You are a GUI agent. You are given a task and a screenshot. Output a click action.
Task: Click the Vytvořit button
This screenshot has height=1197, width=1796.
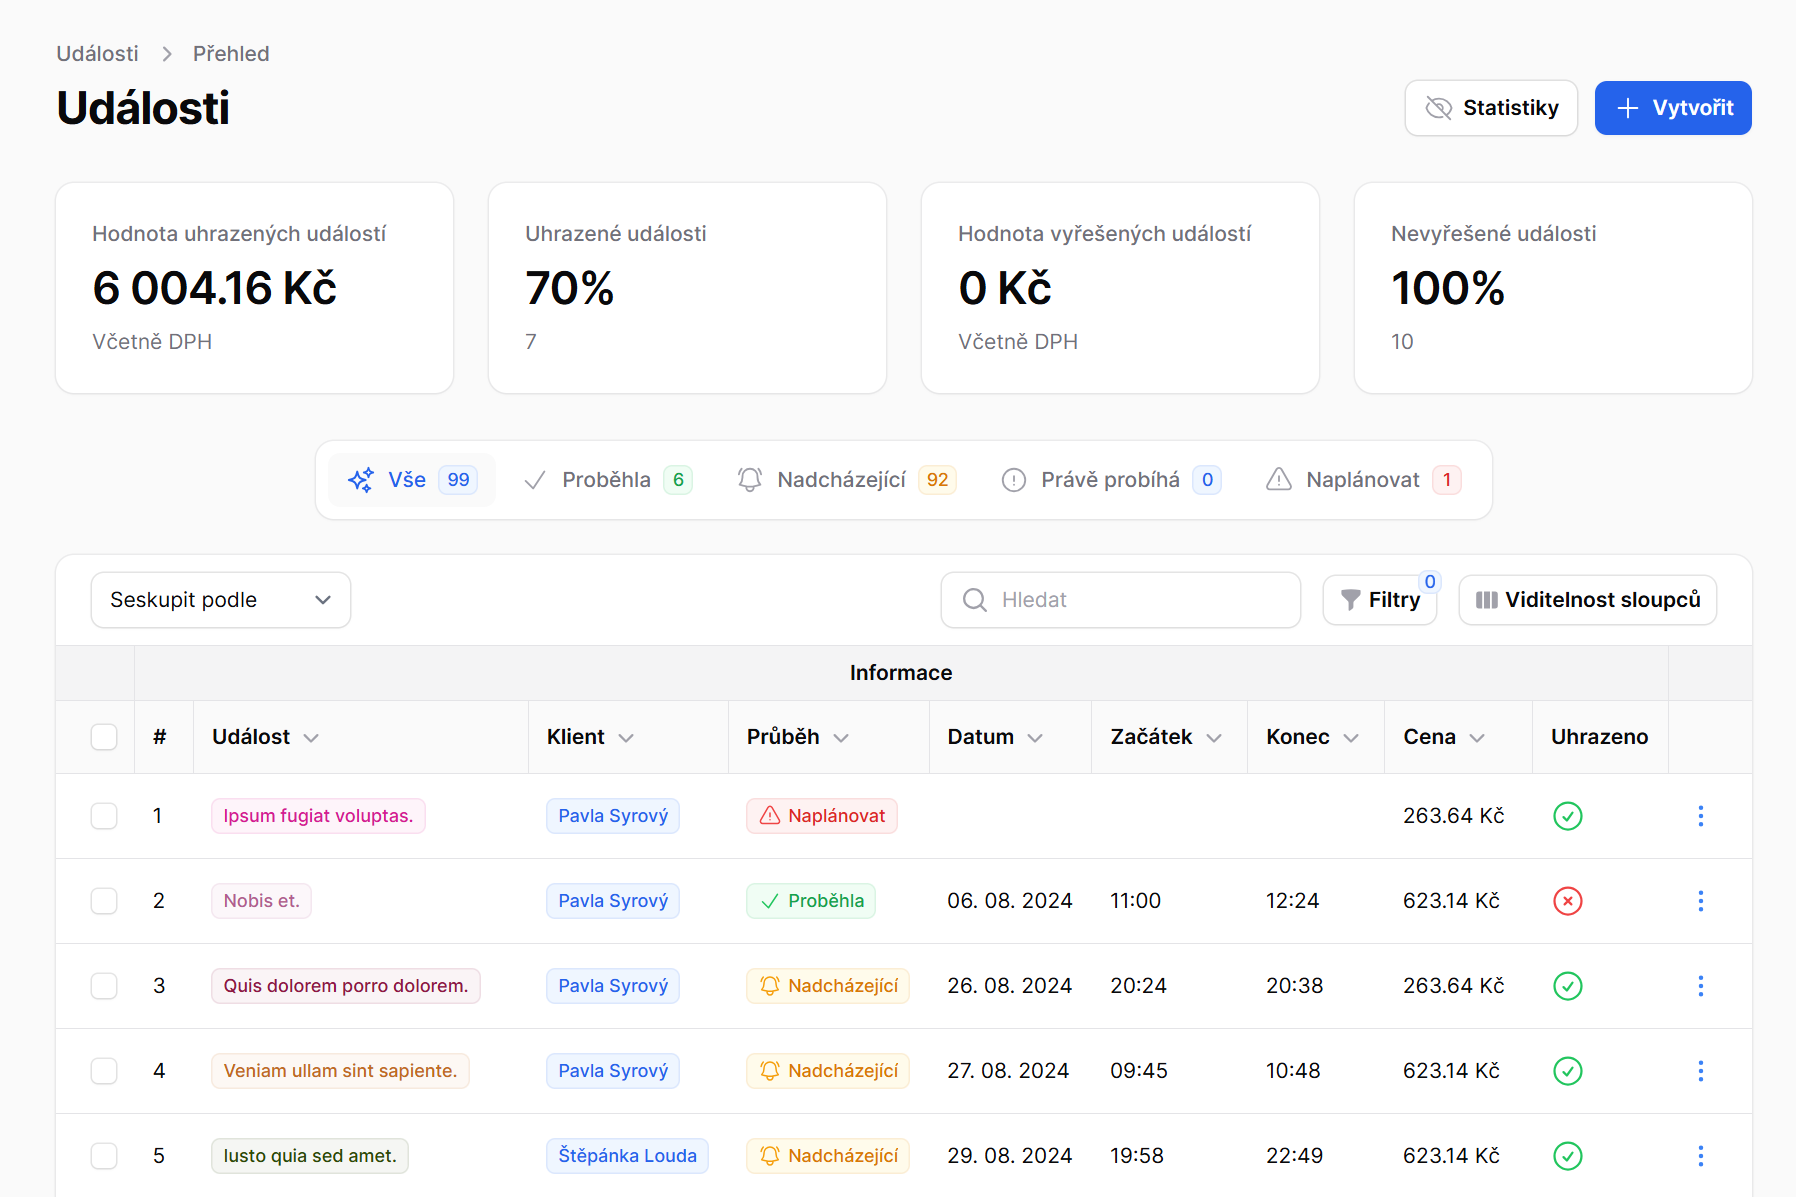[x=1673, y=108]
